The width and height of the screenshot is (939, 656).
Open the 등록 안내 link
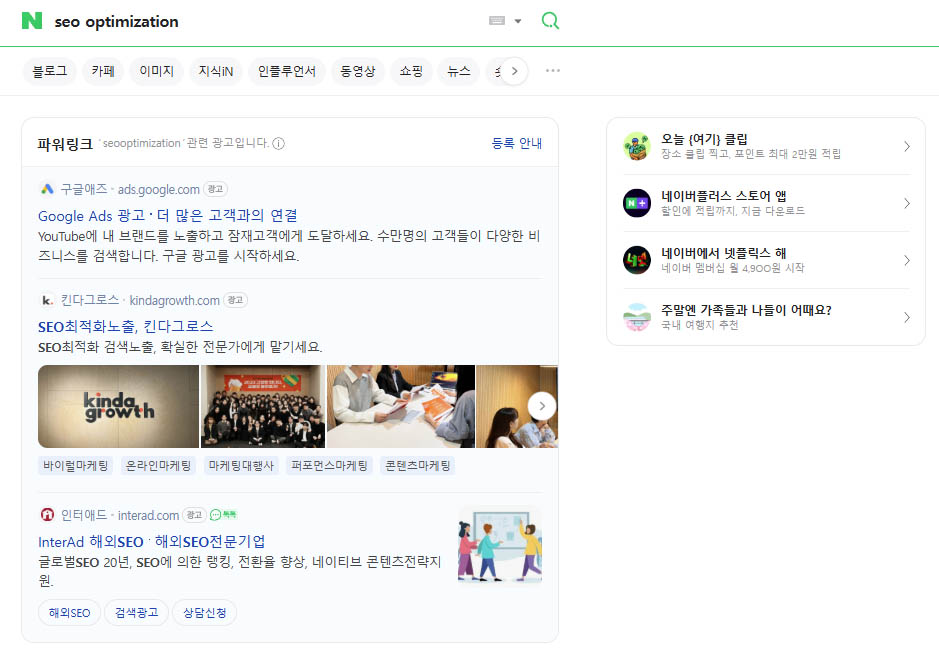(517, 143)
